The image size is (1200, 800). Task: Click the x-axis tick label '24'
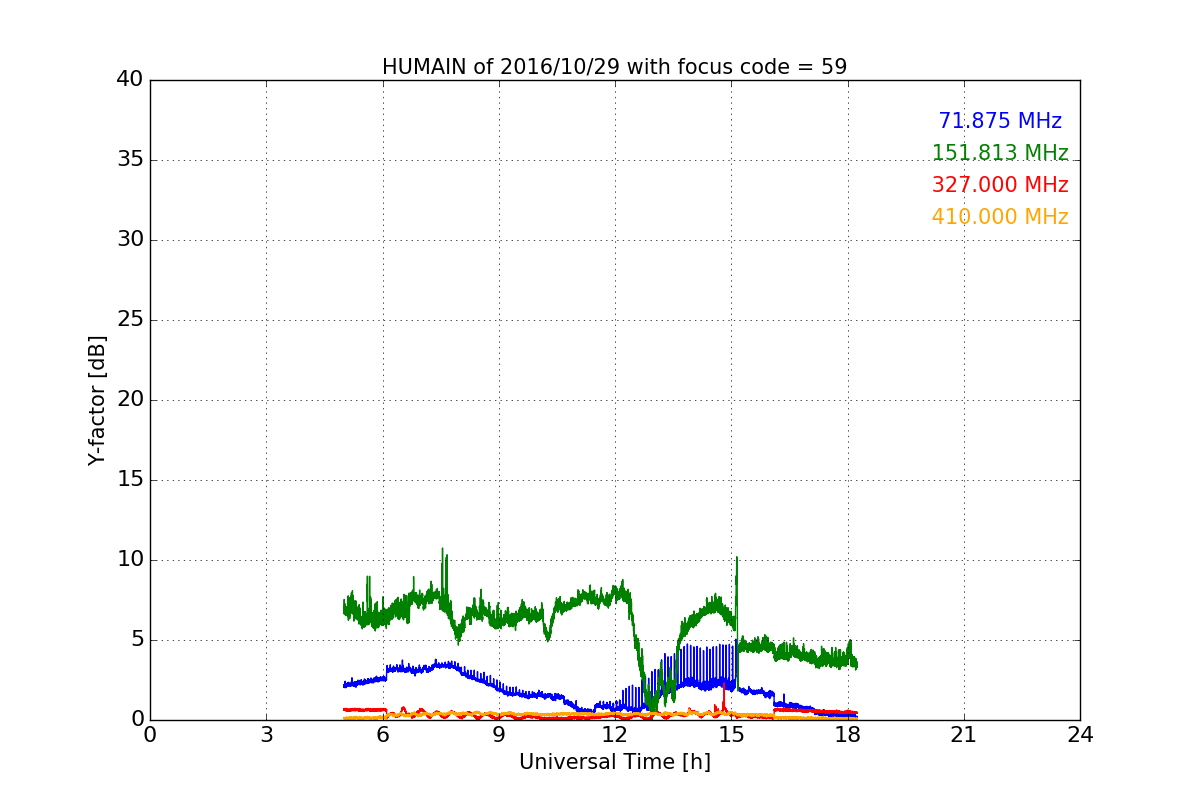[1080, 734]
